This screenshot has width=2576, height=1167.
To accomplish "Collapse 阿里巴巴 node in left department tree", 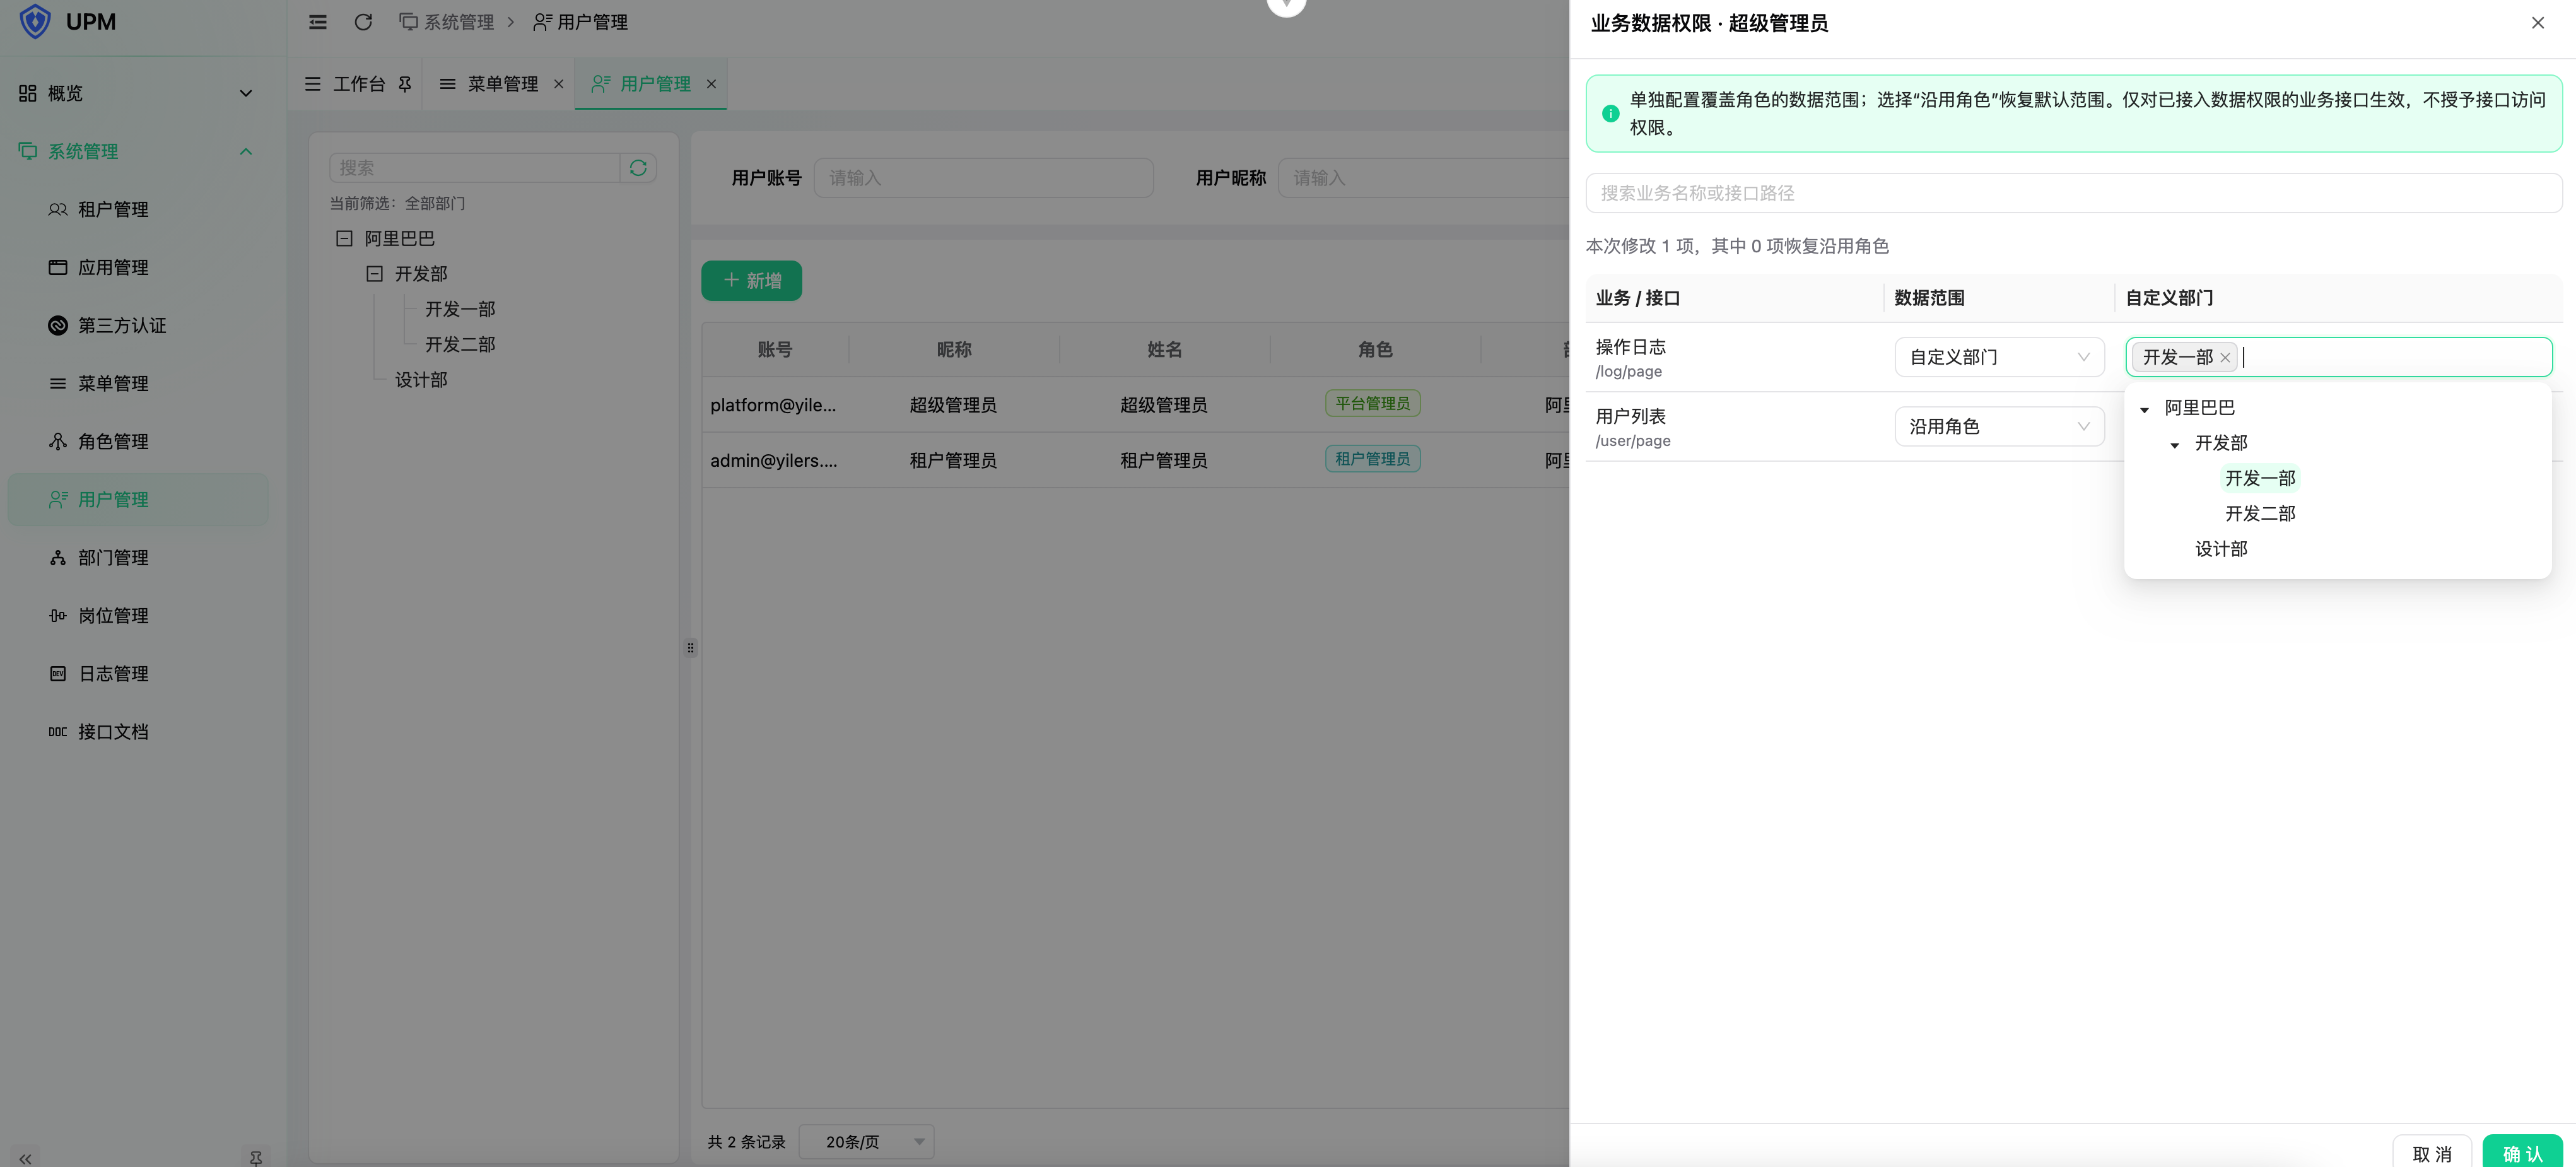I will tap(344, 238).
